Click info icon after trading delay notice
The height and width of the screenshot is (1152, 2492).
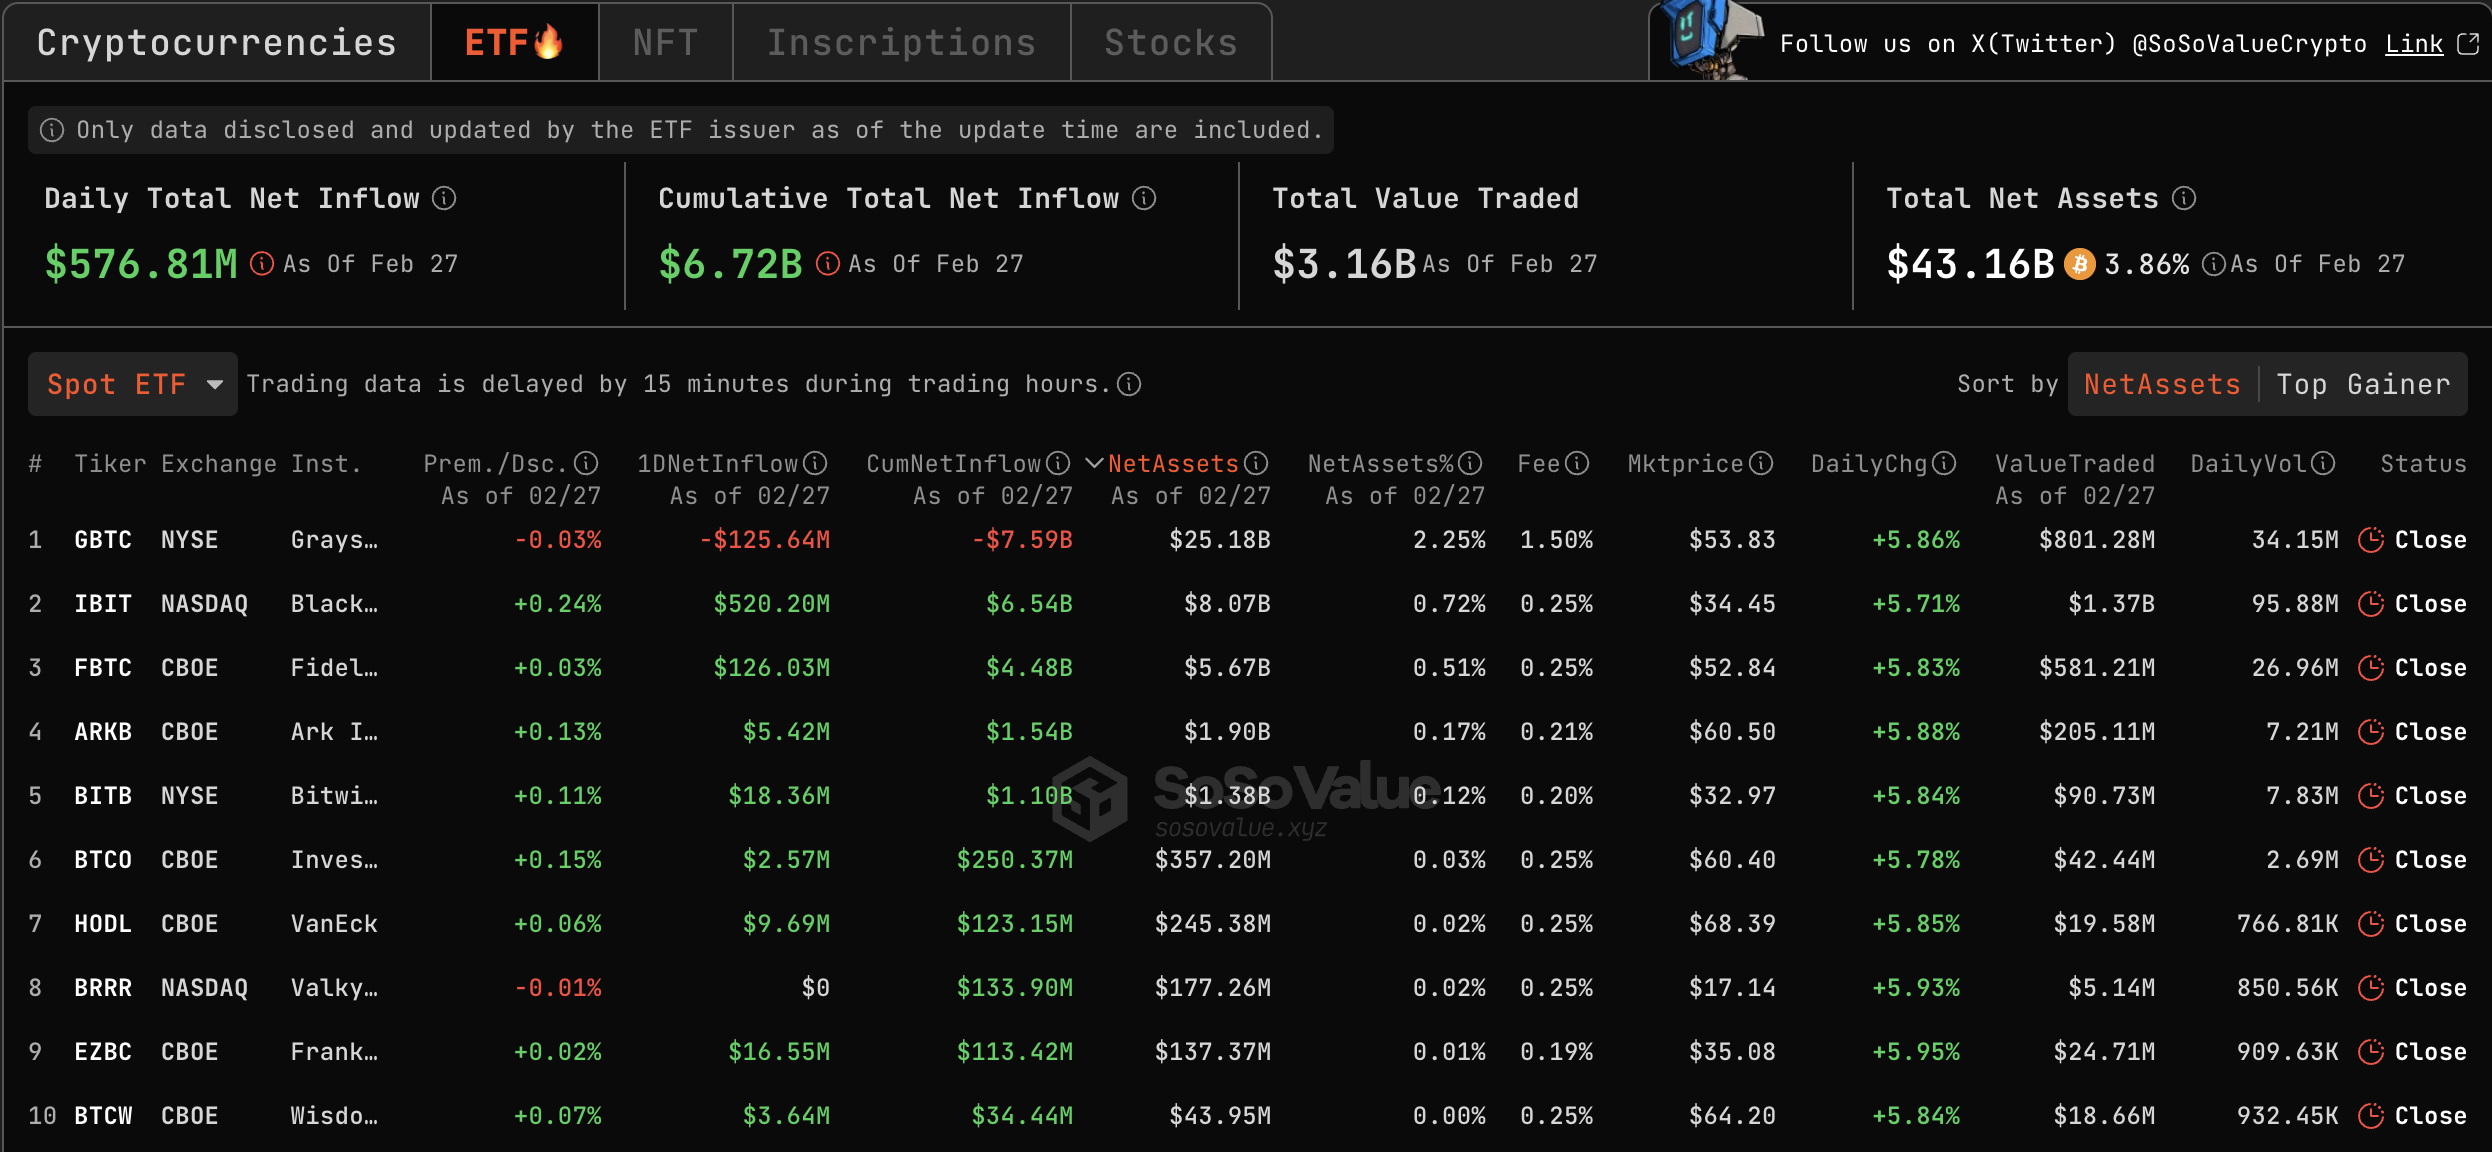pos(1129,384)
